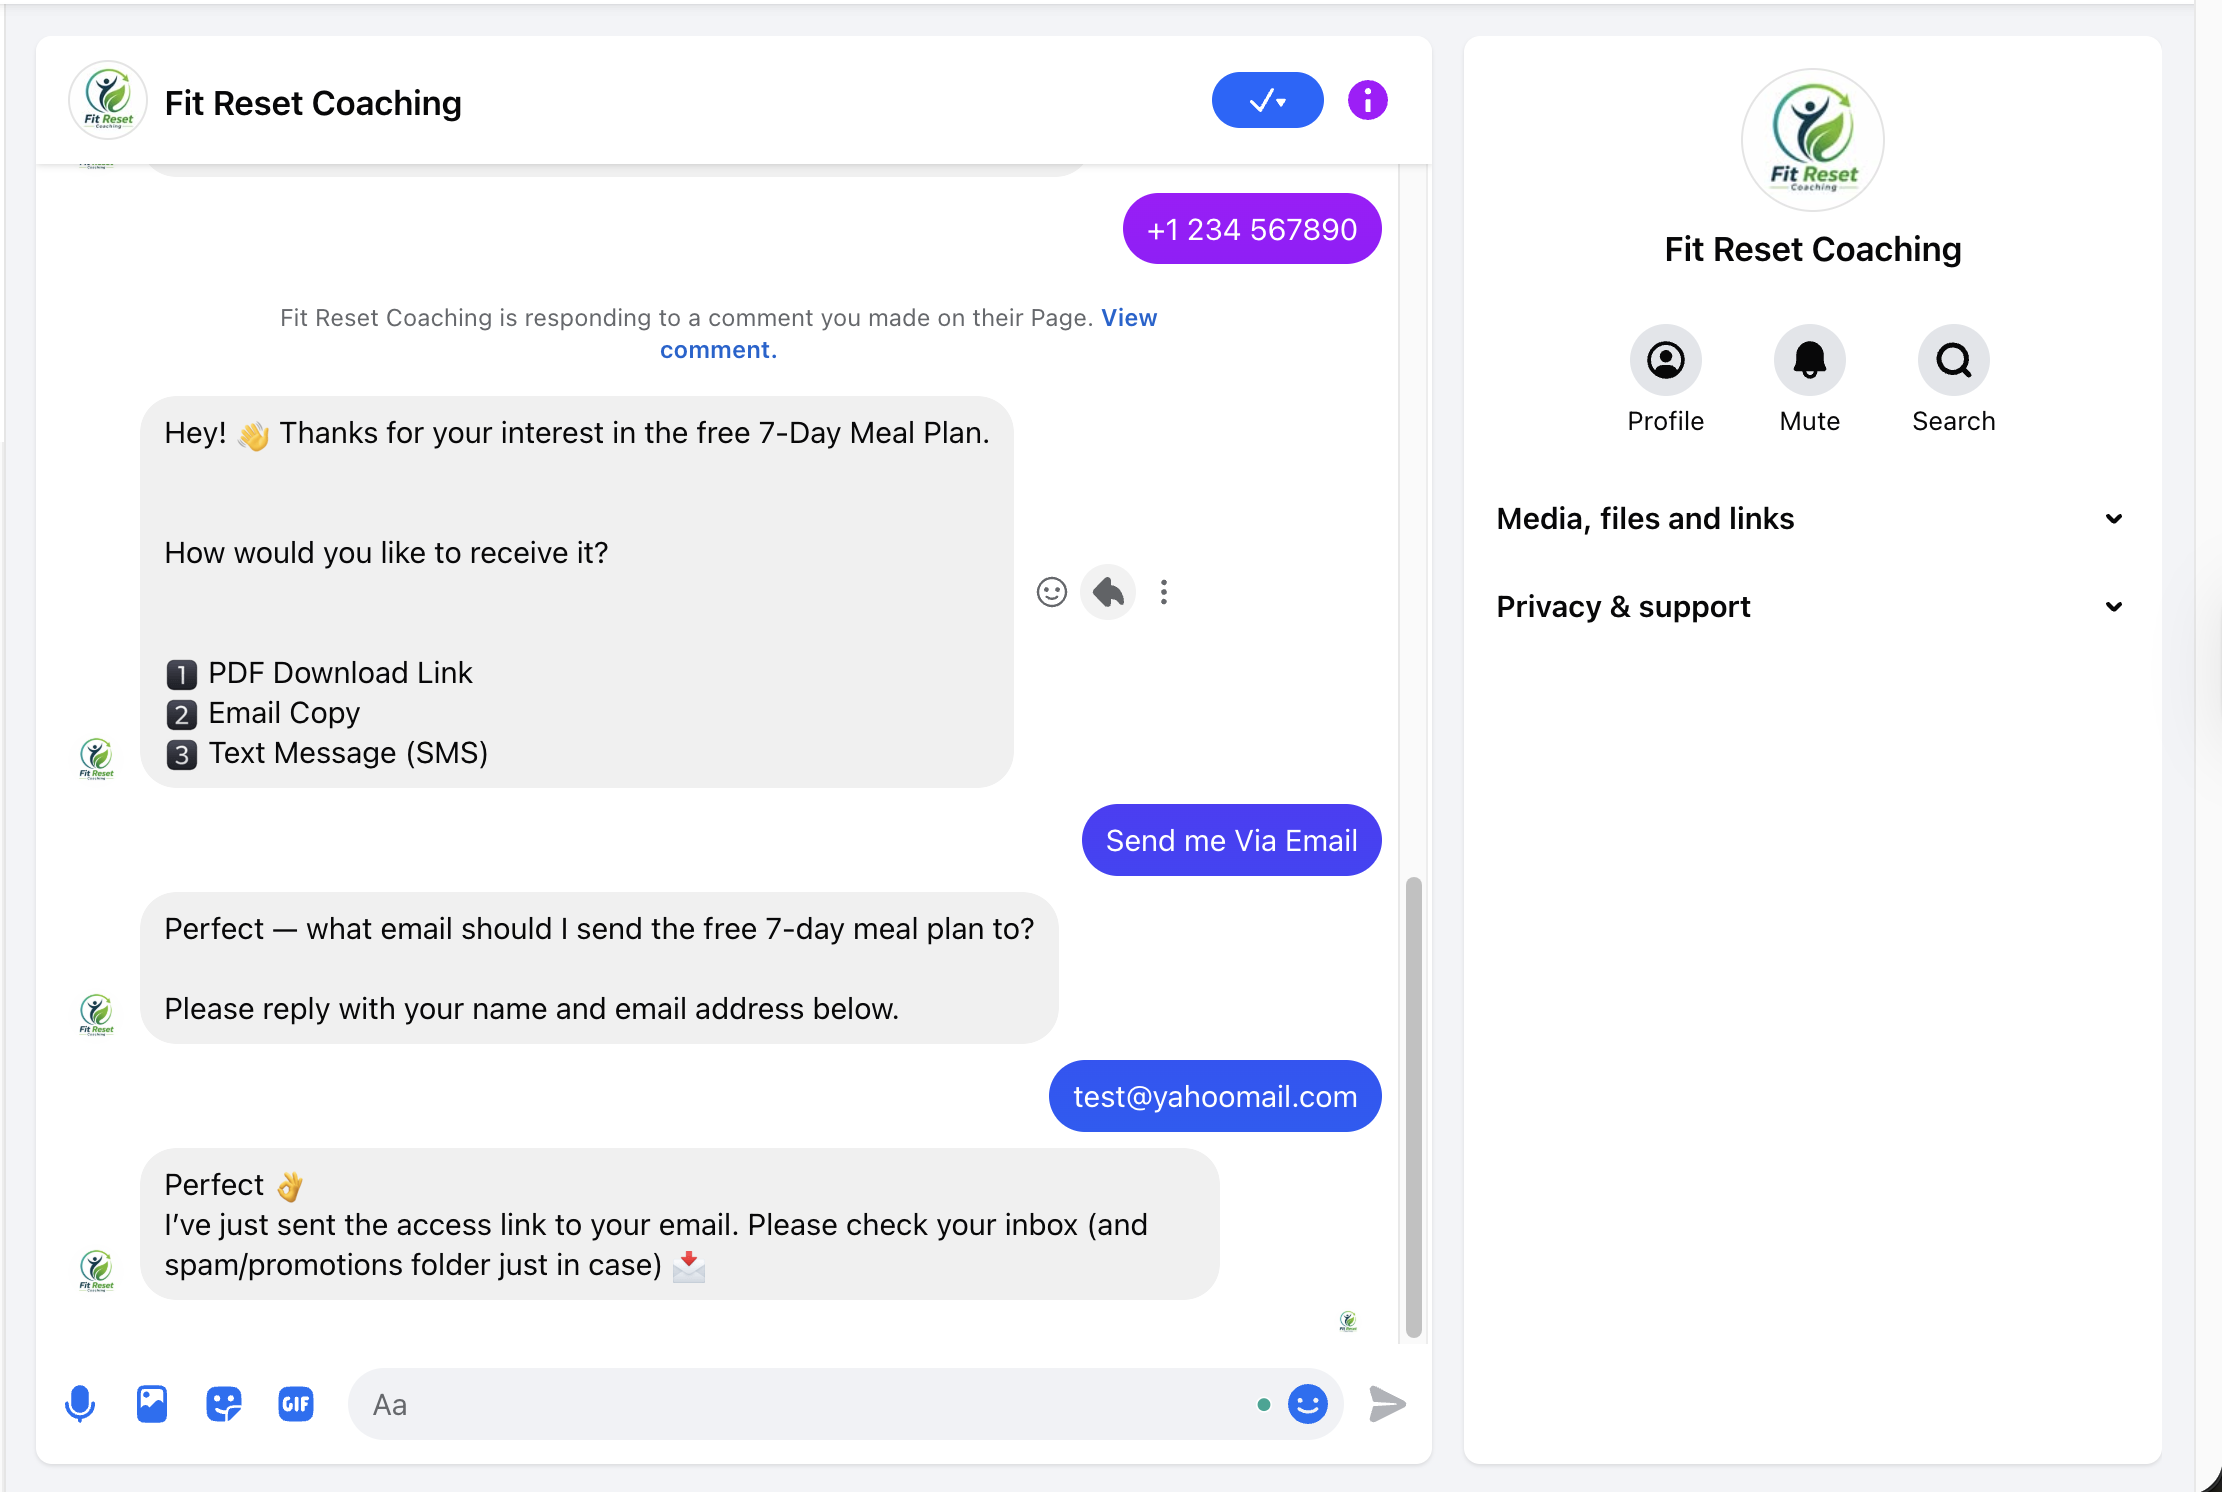Mute the Fit Reset Coaching conversation
The width and height of the screenshot is (2222, 1492).
pos(1810,360)
